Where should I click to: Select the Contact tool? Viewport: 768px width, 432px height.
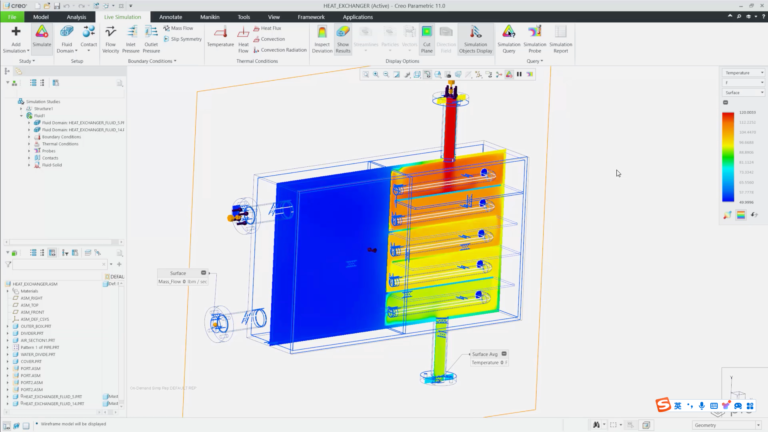(x=89, y=38)
